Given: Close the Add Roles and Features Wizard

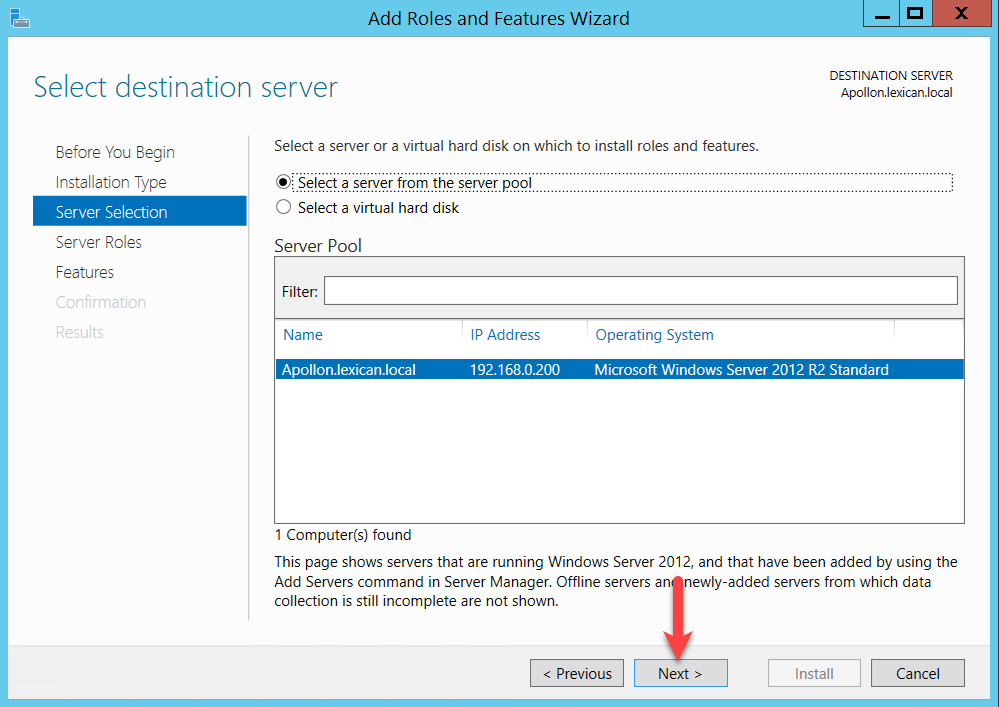Looking at the screenshot, I should click(x=960, y=14).
